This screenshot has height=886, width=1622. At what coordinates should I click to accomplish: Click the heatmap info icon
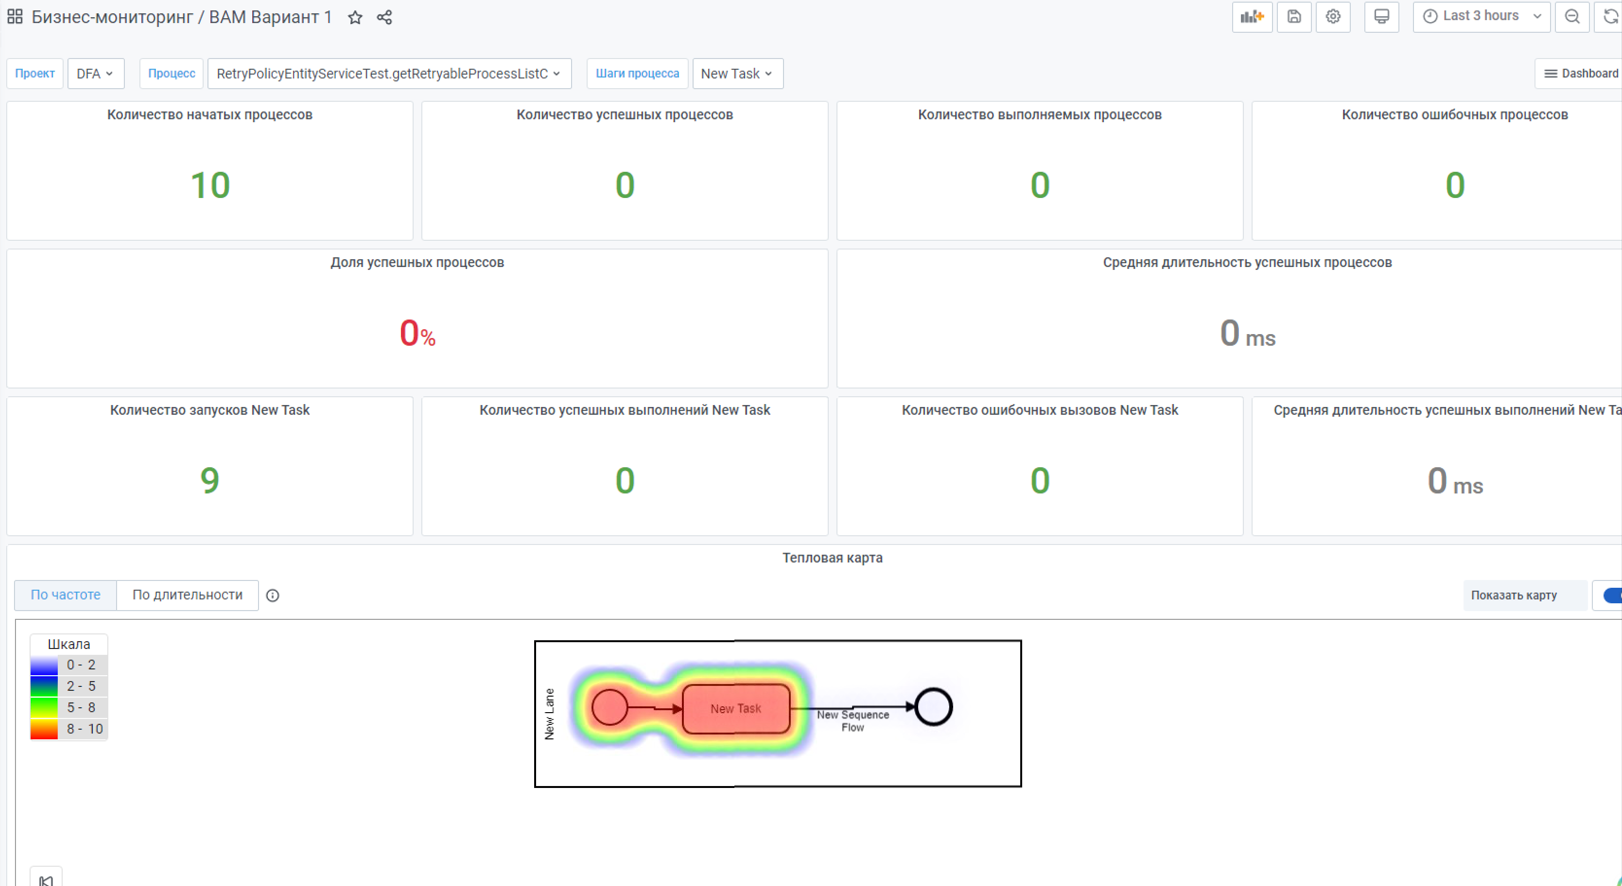click(273, 596)
